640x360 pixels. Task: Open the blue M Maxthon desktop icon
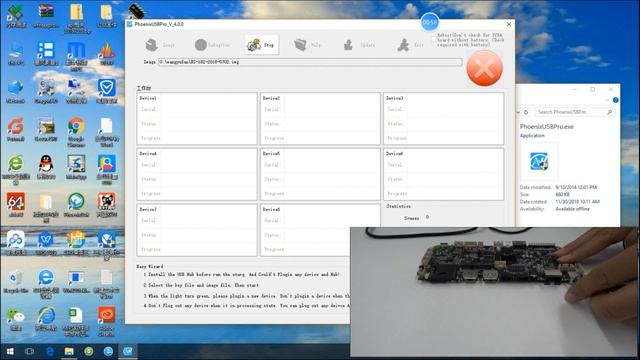click(76, 56)
